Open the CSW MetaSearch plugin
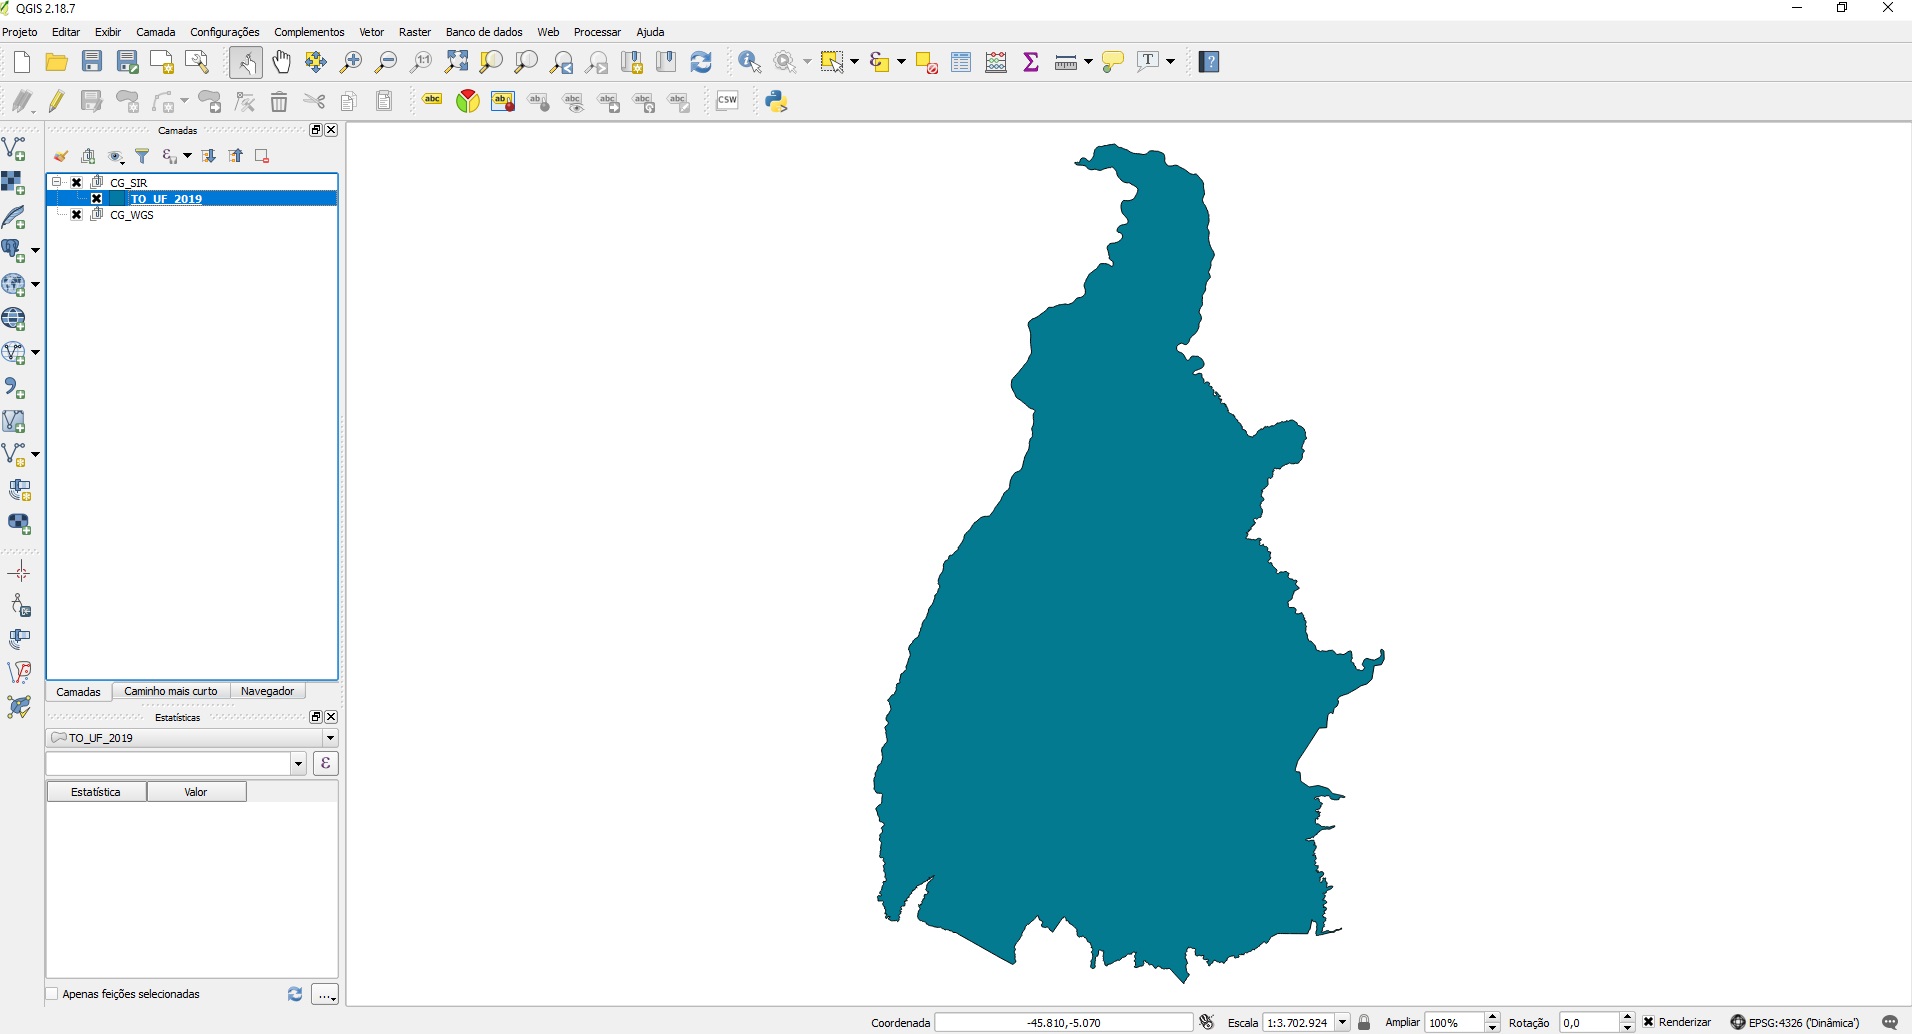 (x=727, y=101)
